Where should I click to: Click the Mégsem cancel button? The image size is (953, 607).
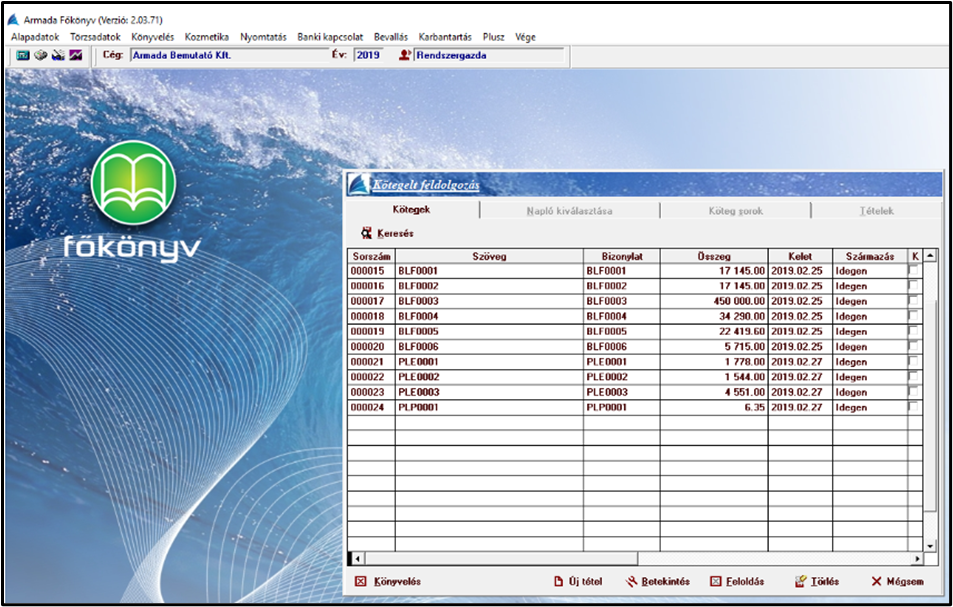point(897,581)
